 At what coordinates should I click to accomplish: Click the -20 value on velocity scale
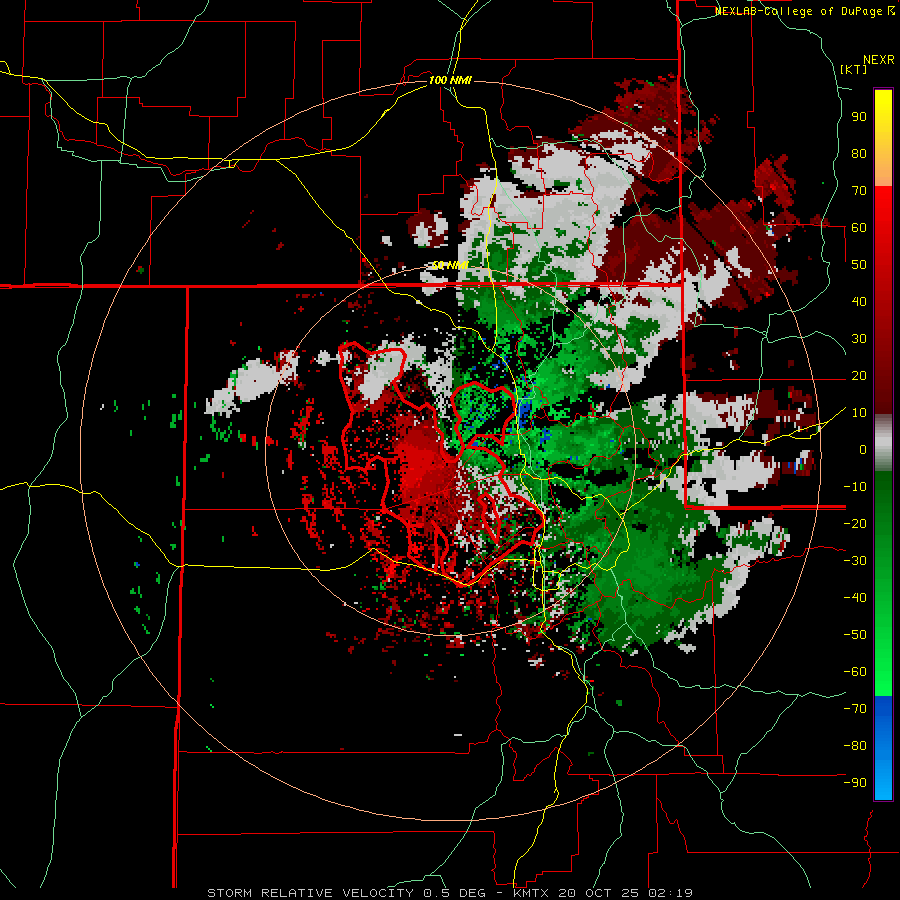coord(855,523)
